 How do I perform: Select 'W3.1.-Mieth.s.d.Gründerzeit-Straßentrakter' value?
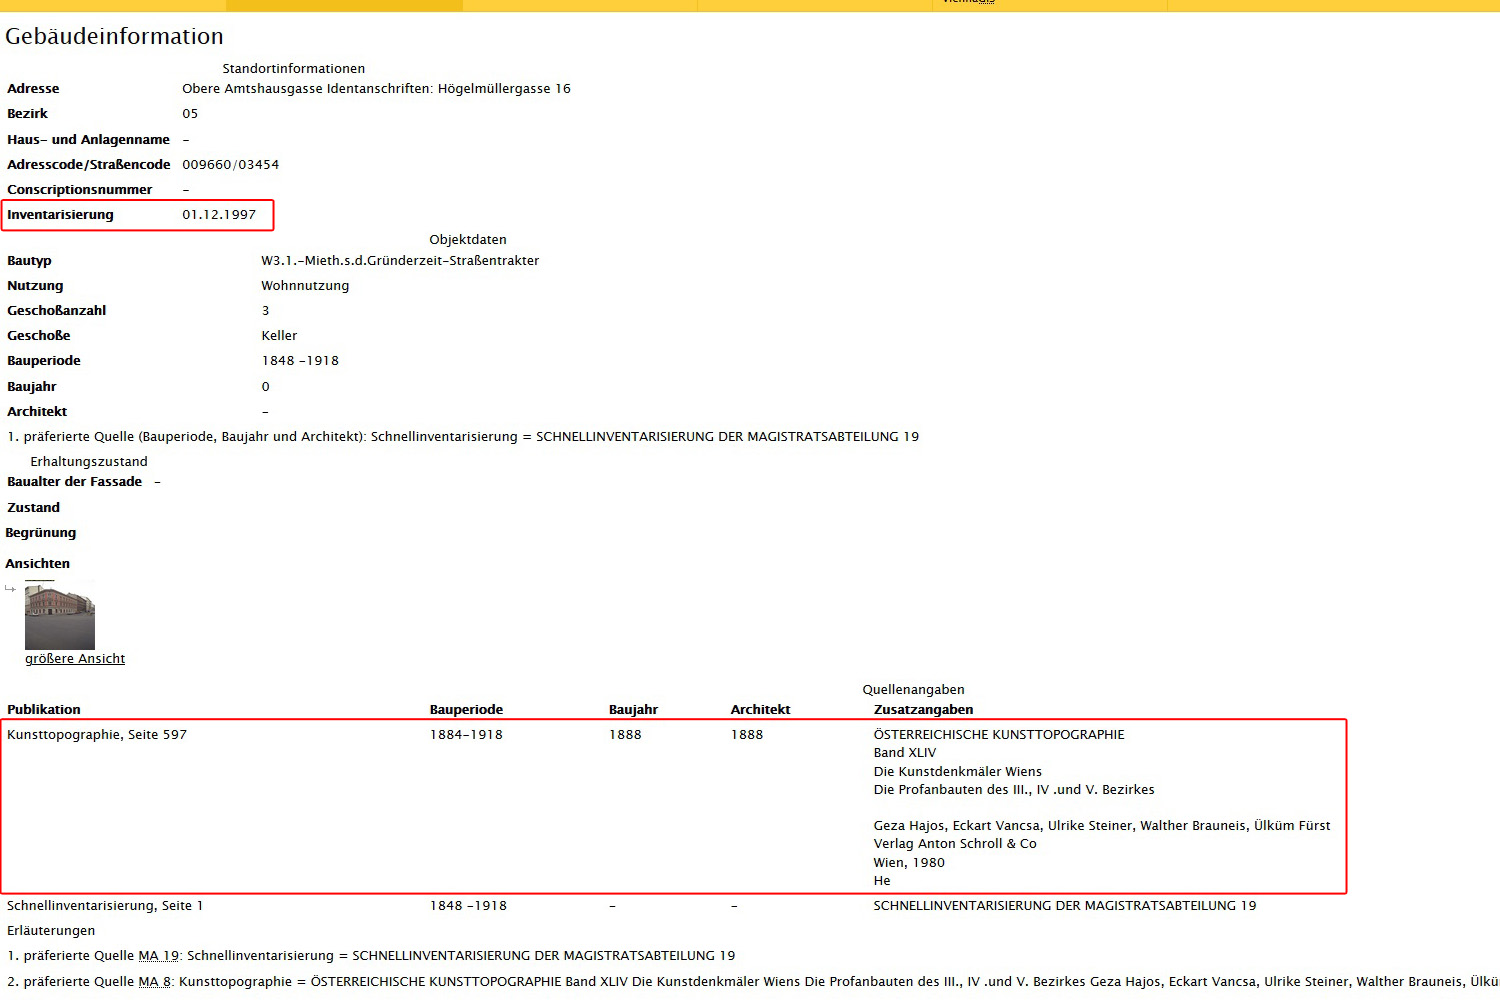coord(400,260)
